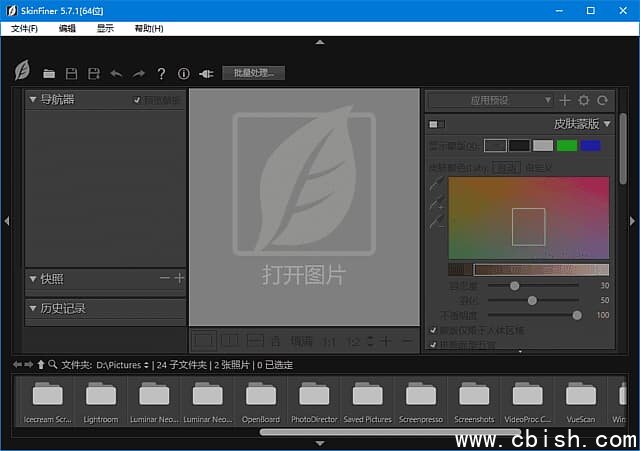Remove snapshot with the minus icon
Screen dimensions: 640x451
click(x=164, y=278)
